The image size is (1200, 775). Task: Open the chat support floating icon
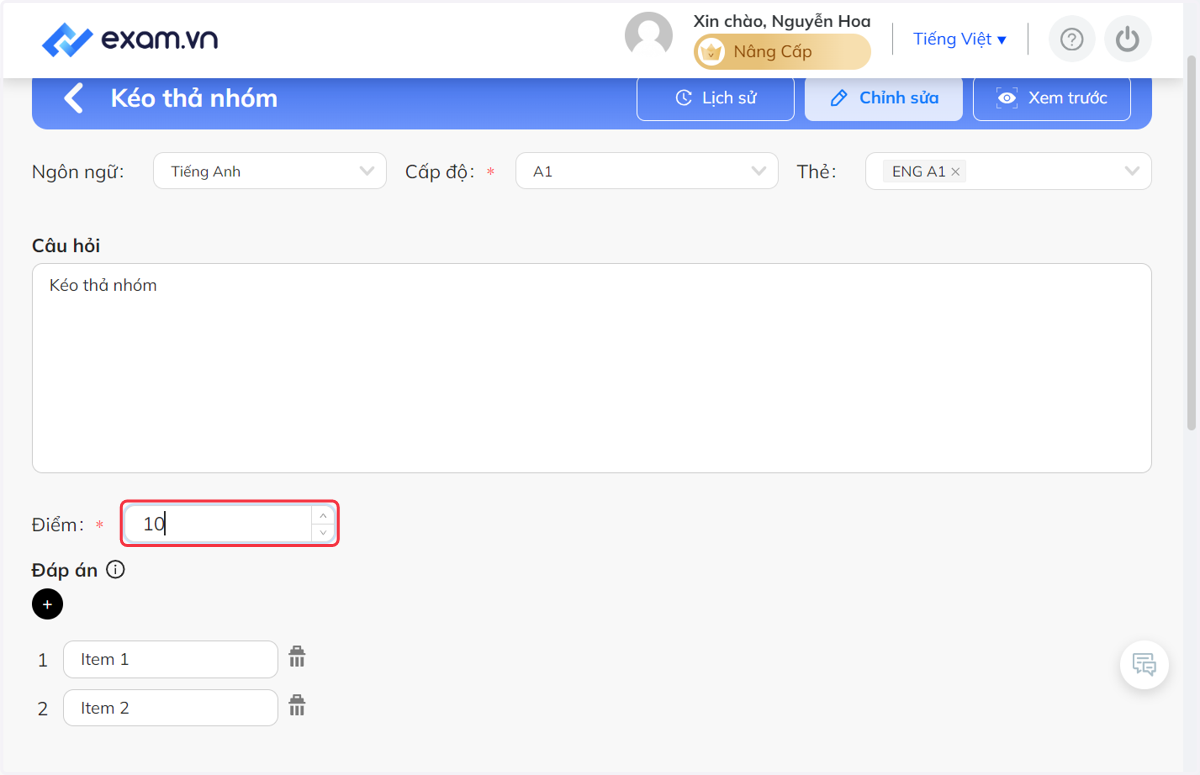1144,664
